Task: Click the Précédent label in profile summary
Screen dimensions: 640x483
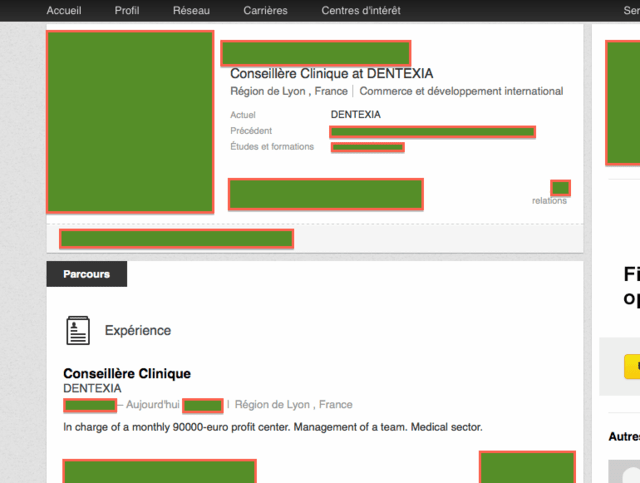Action: (x=251, y=131)
